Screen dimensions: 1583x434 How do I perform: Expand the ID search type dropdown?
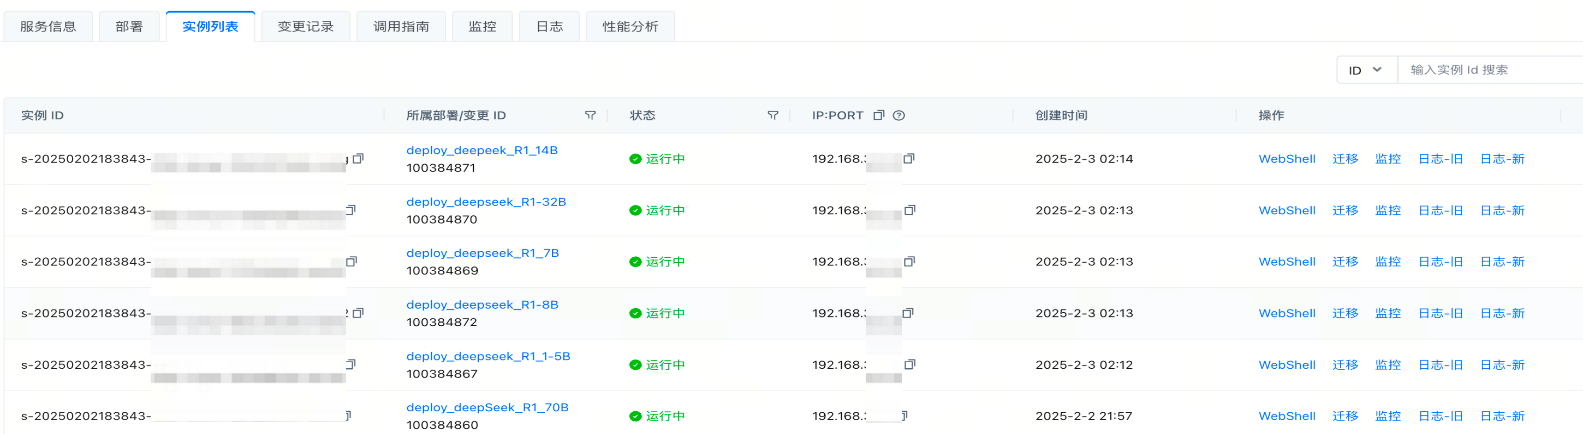pyautogui.click(x=1366, y=70)
